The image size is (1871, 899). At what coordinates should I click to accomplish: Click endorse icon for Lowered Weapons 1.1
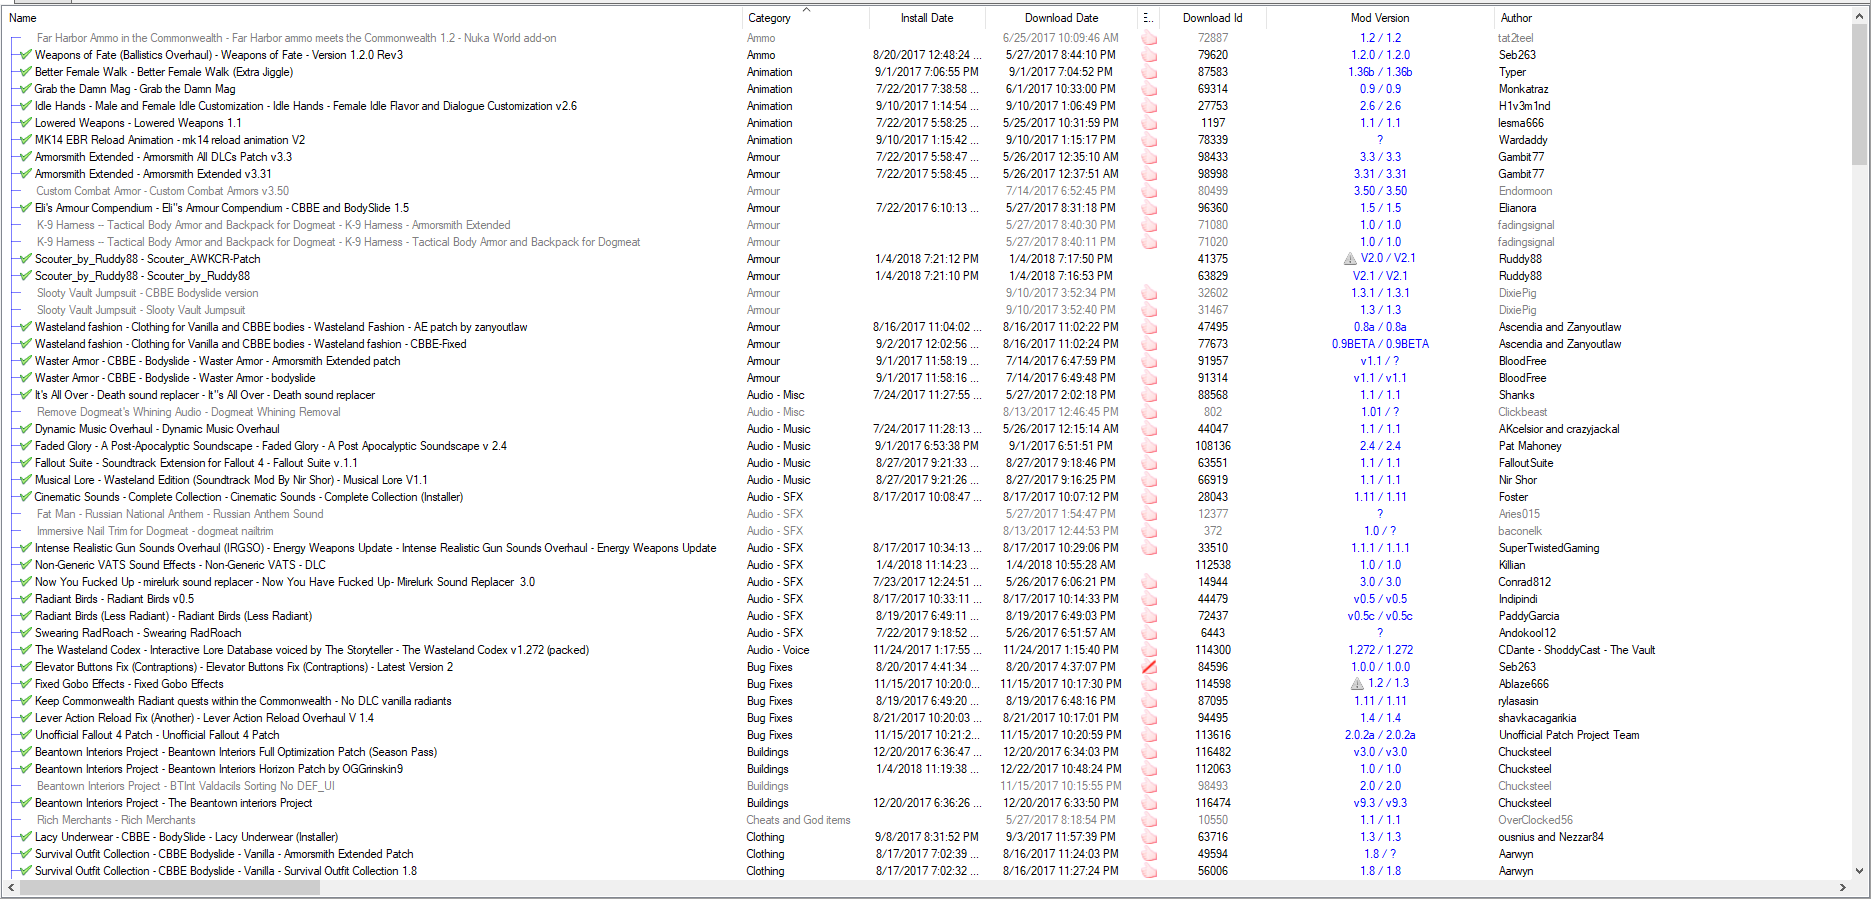coord(1149,123)
